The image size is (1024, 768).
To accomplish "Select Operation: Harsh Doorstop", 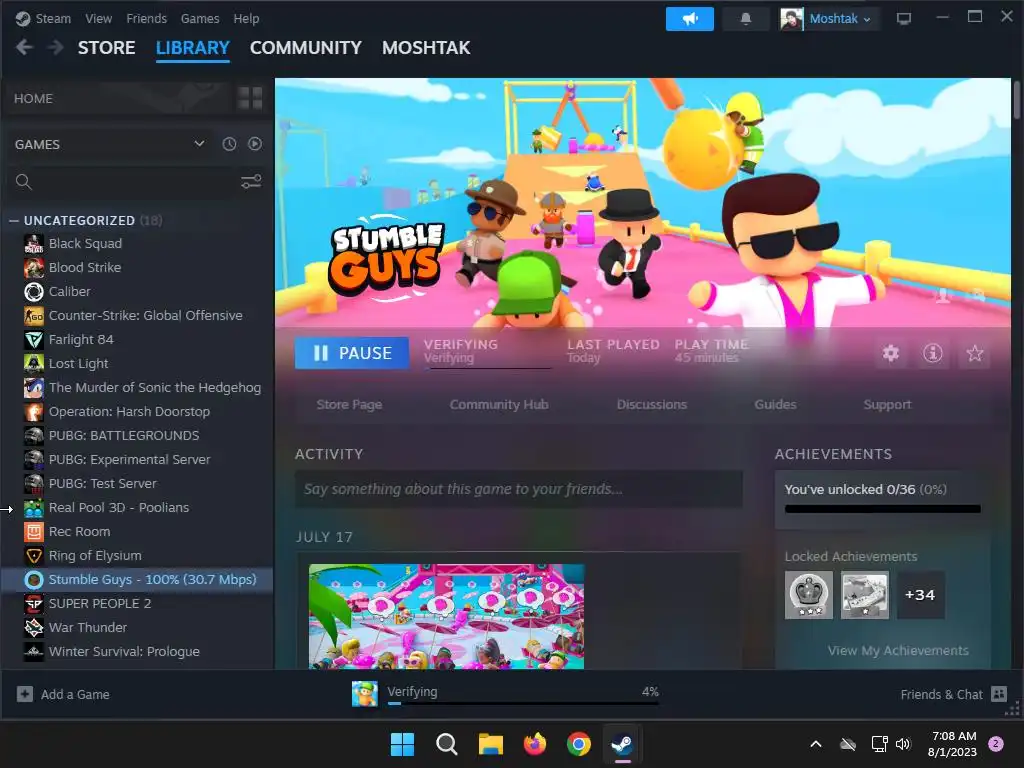I will 129,412.
